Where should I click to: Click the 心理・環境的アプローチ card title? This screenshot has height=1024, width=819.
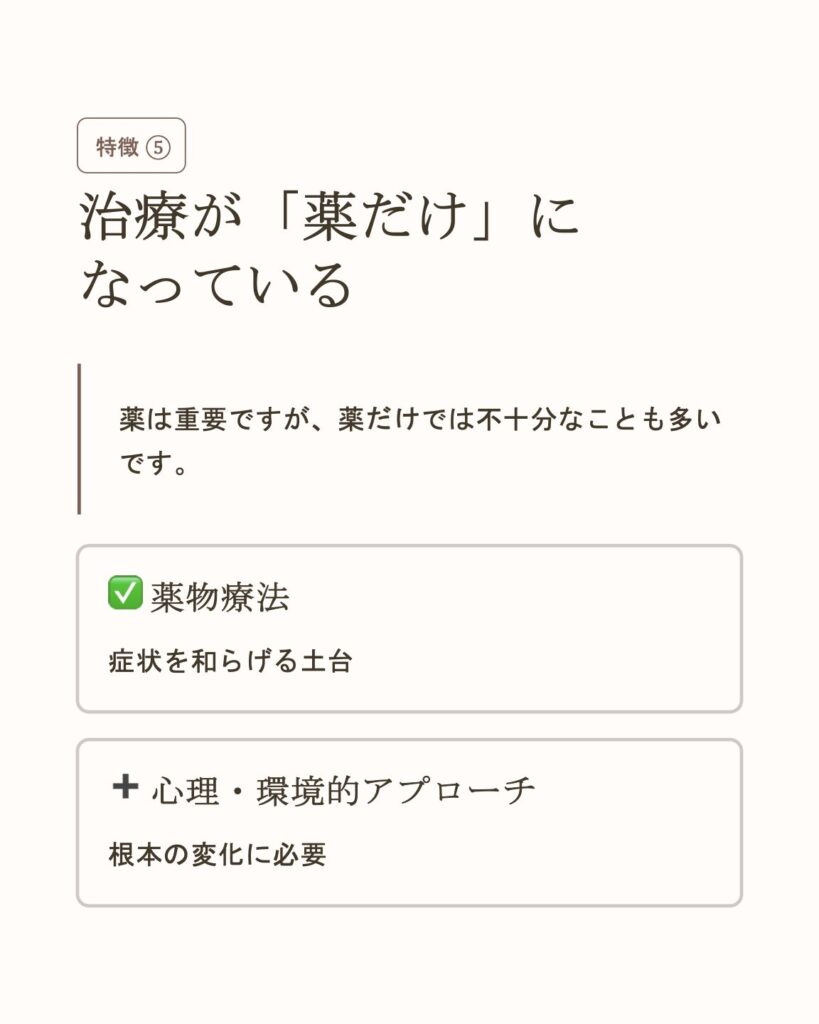[343, 791]
